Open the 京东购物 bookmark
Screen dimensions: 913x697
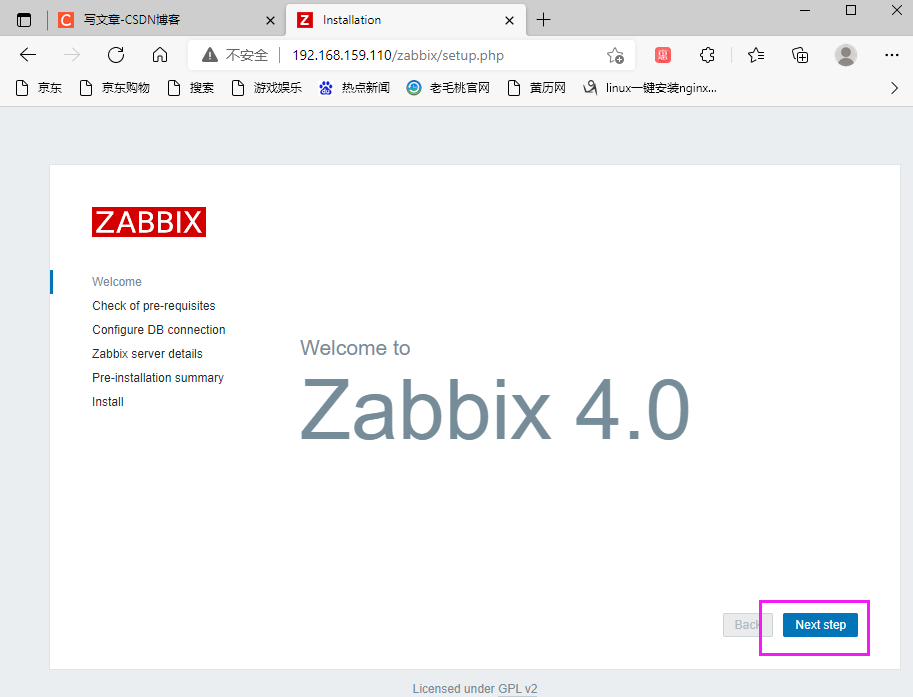[115, 88]
